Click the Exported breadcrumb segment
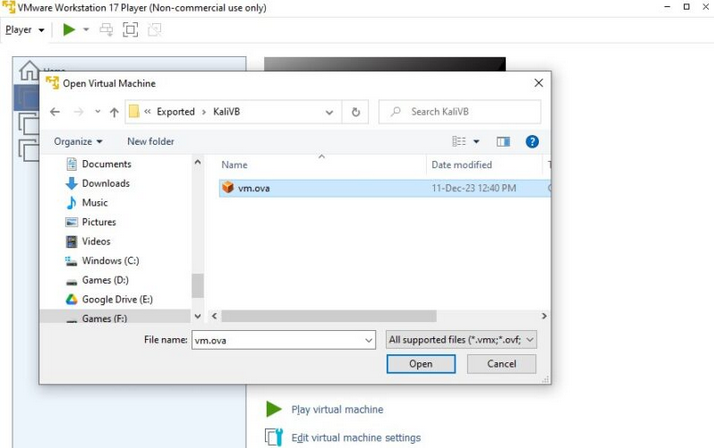This screenshot has height=448, width=714. pyautogui.click(x=176, y=112)
